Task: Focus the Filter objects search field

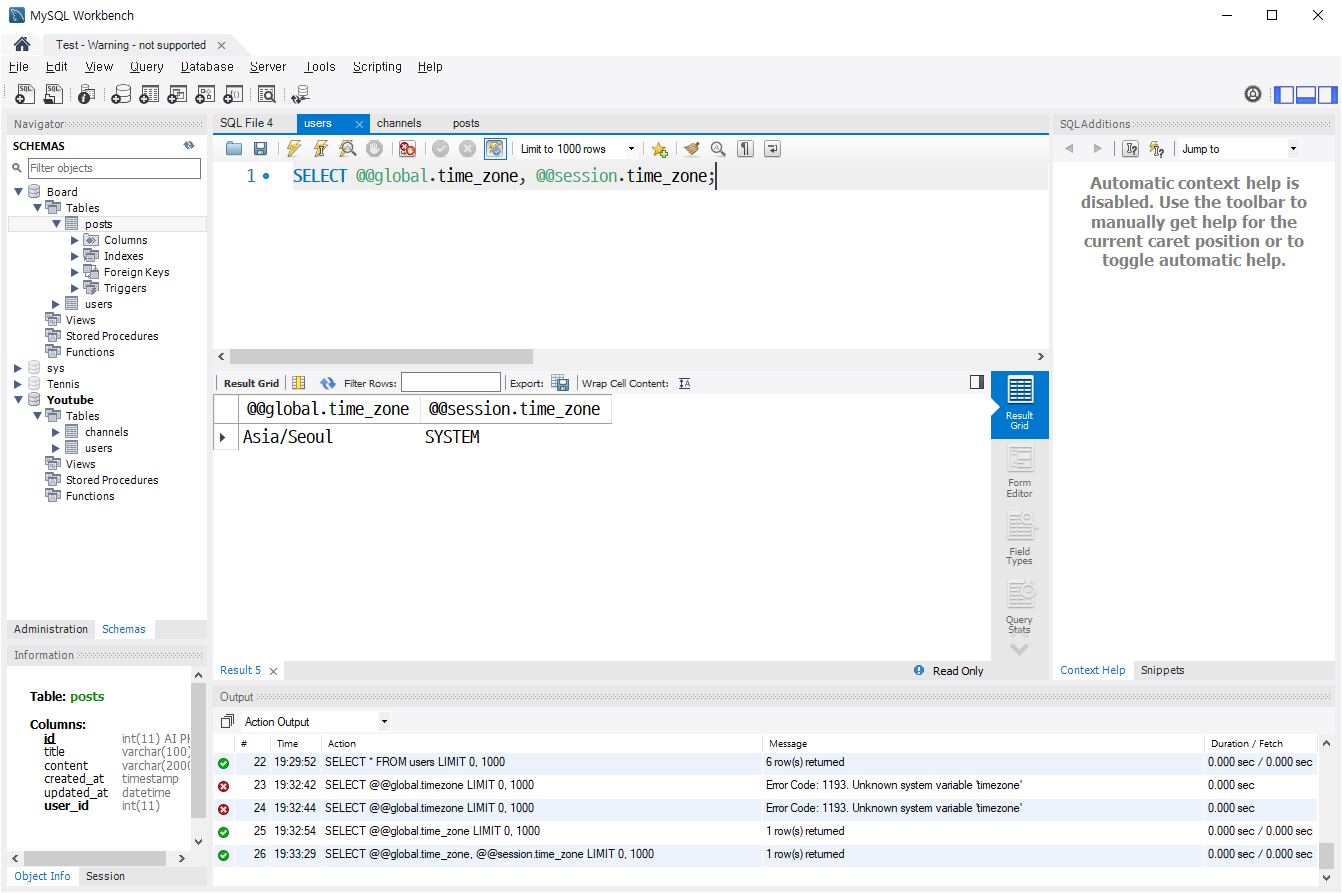Action: [x=114, y=168]
